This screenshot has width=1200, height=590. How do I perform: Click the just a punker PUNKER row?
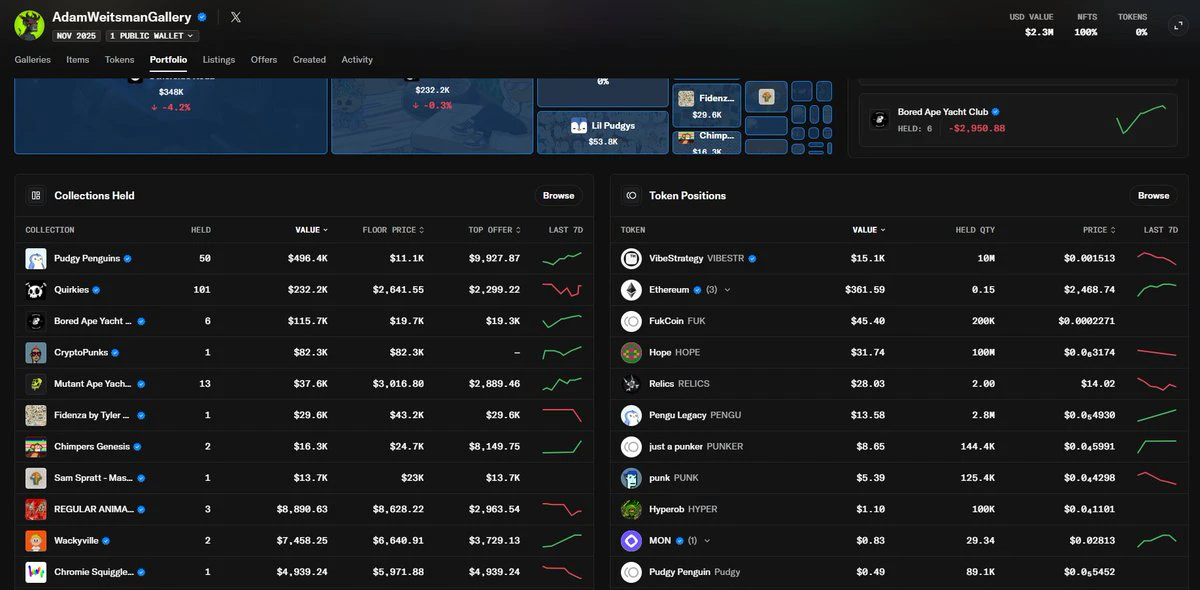[902, 447]
